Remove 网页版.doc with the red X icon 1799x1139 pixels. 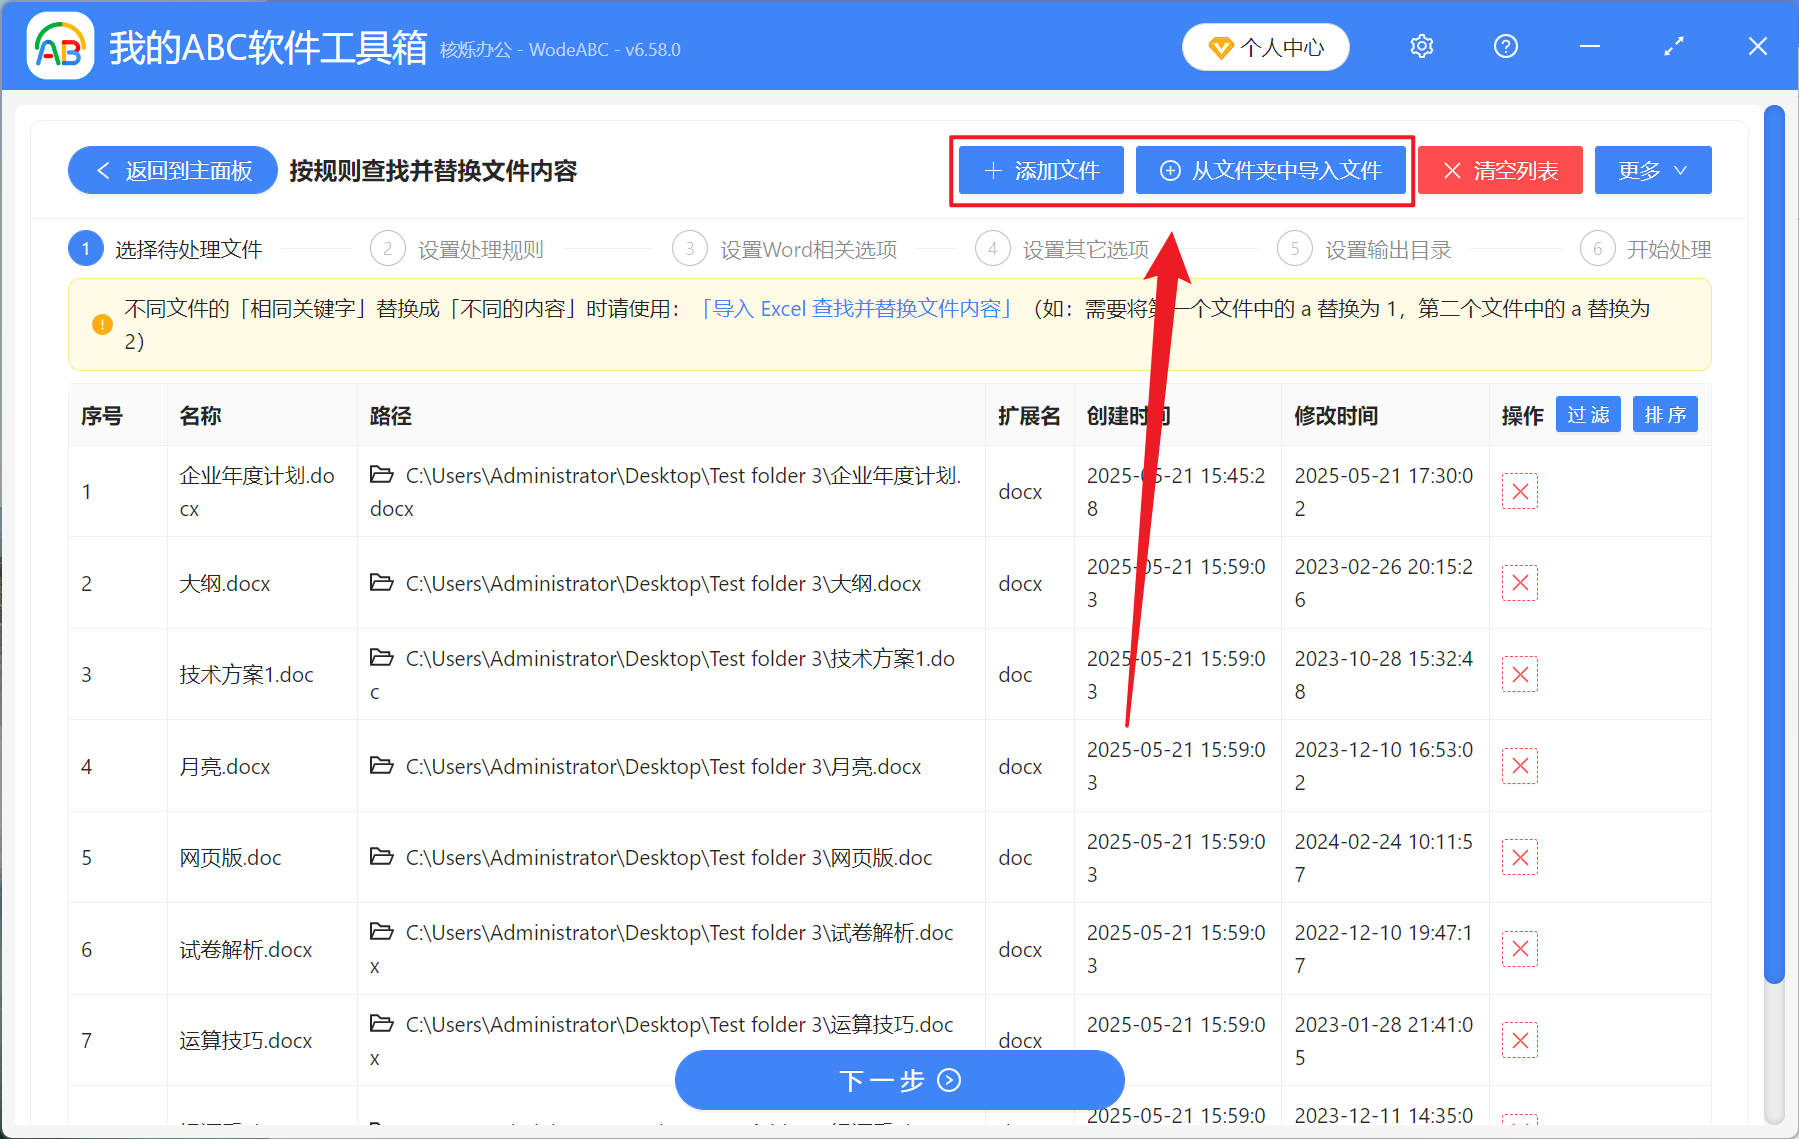click(x=1519, y=857)
